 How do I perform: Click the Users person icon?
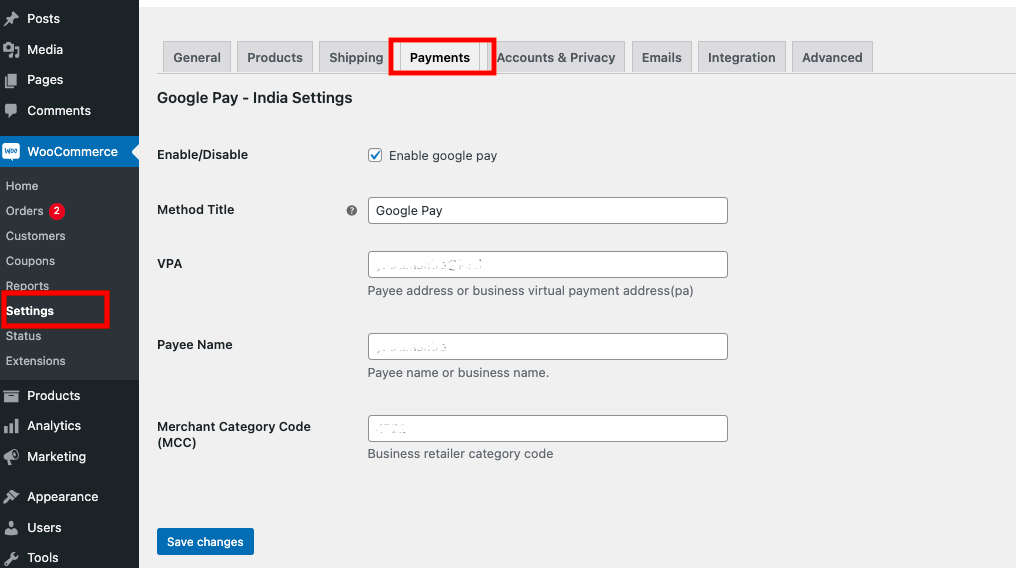11,528
